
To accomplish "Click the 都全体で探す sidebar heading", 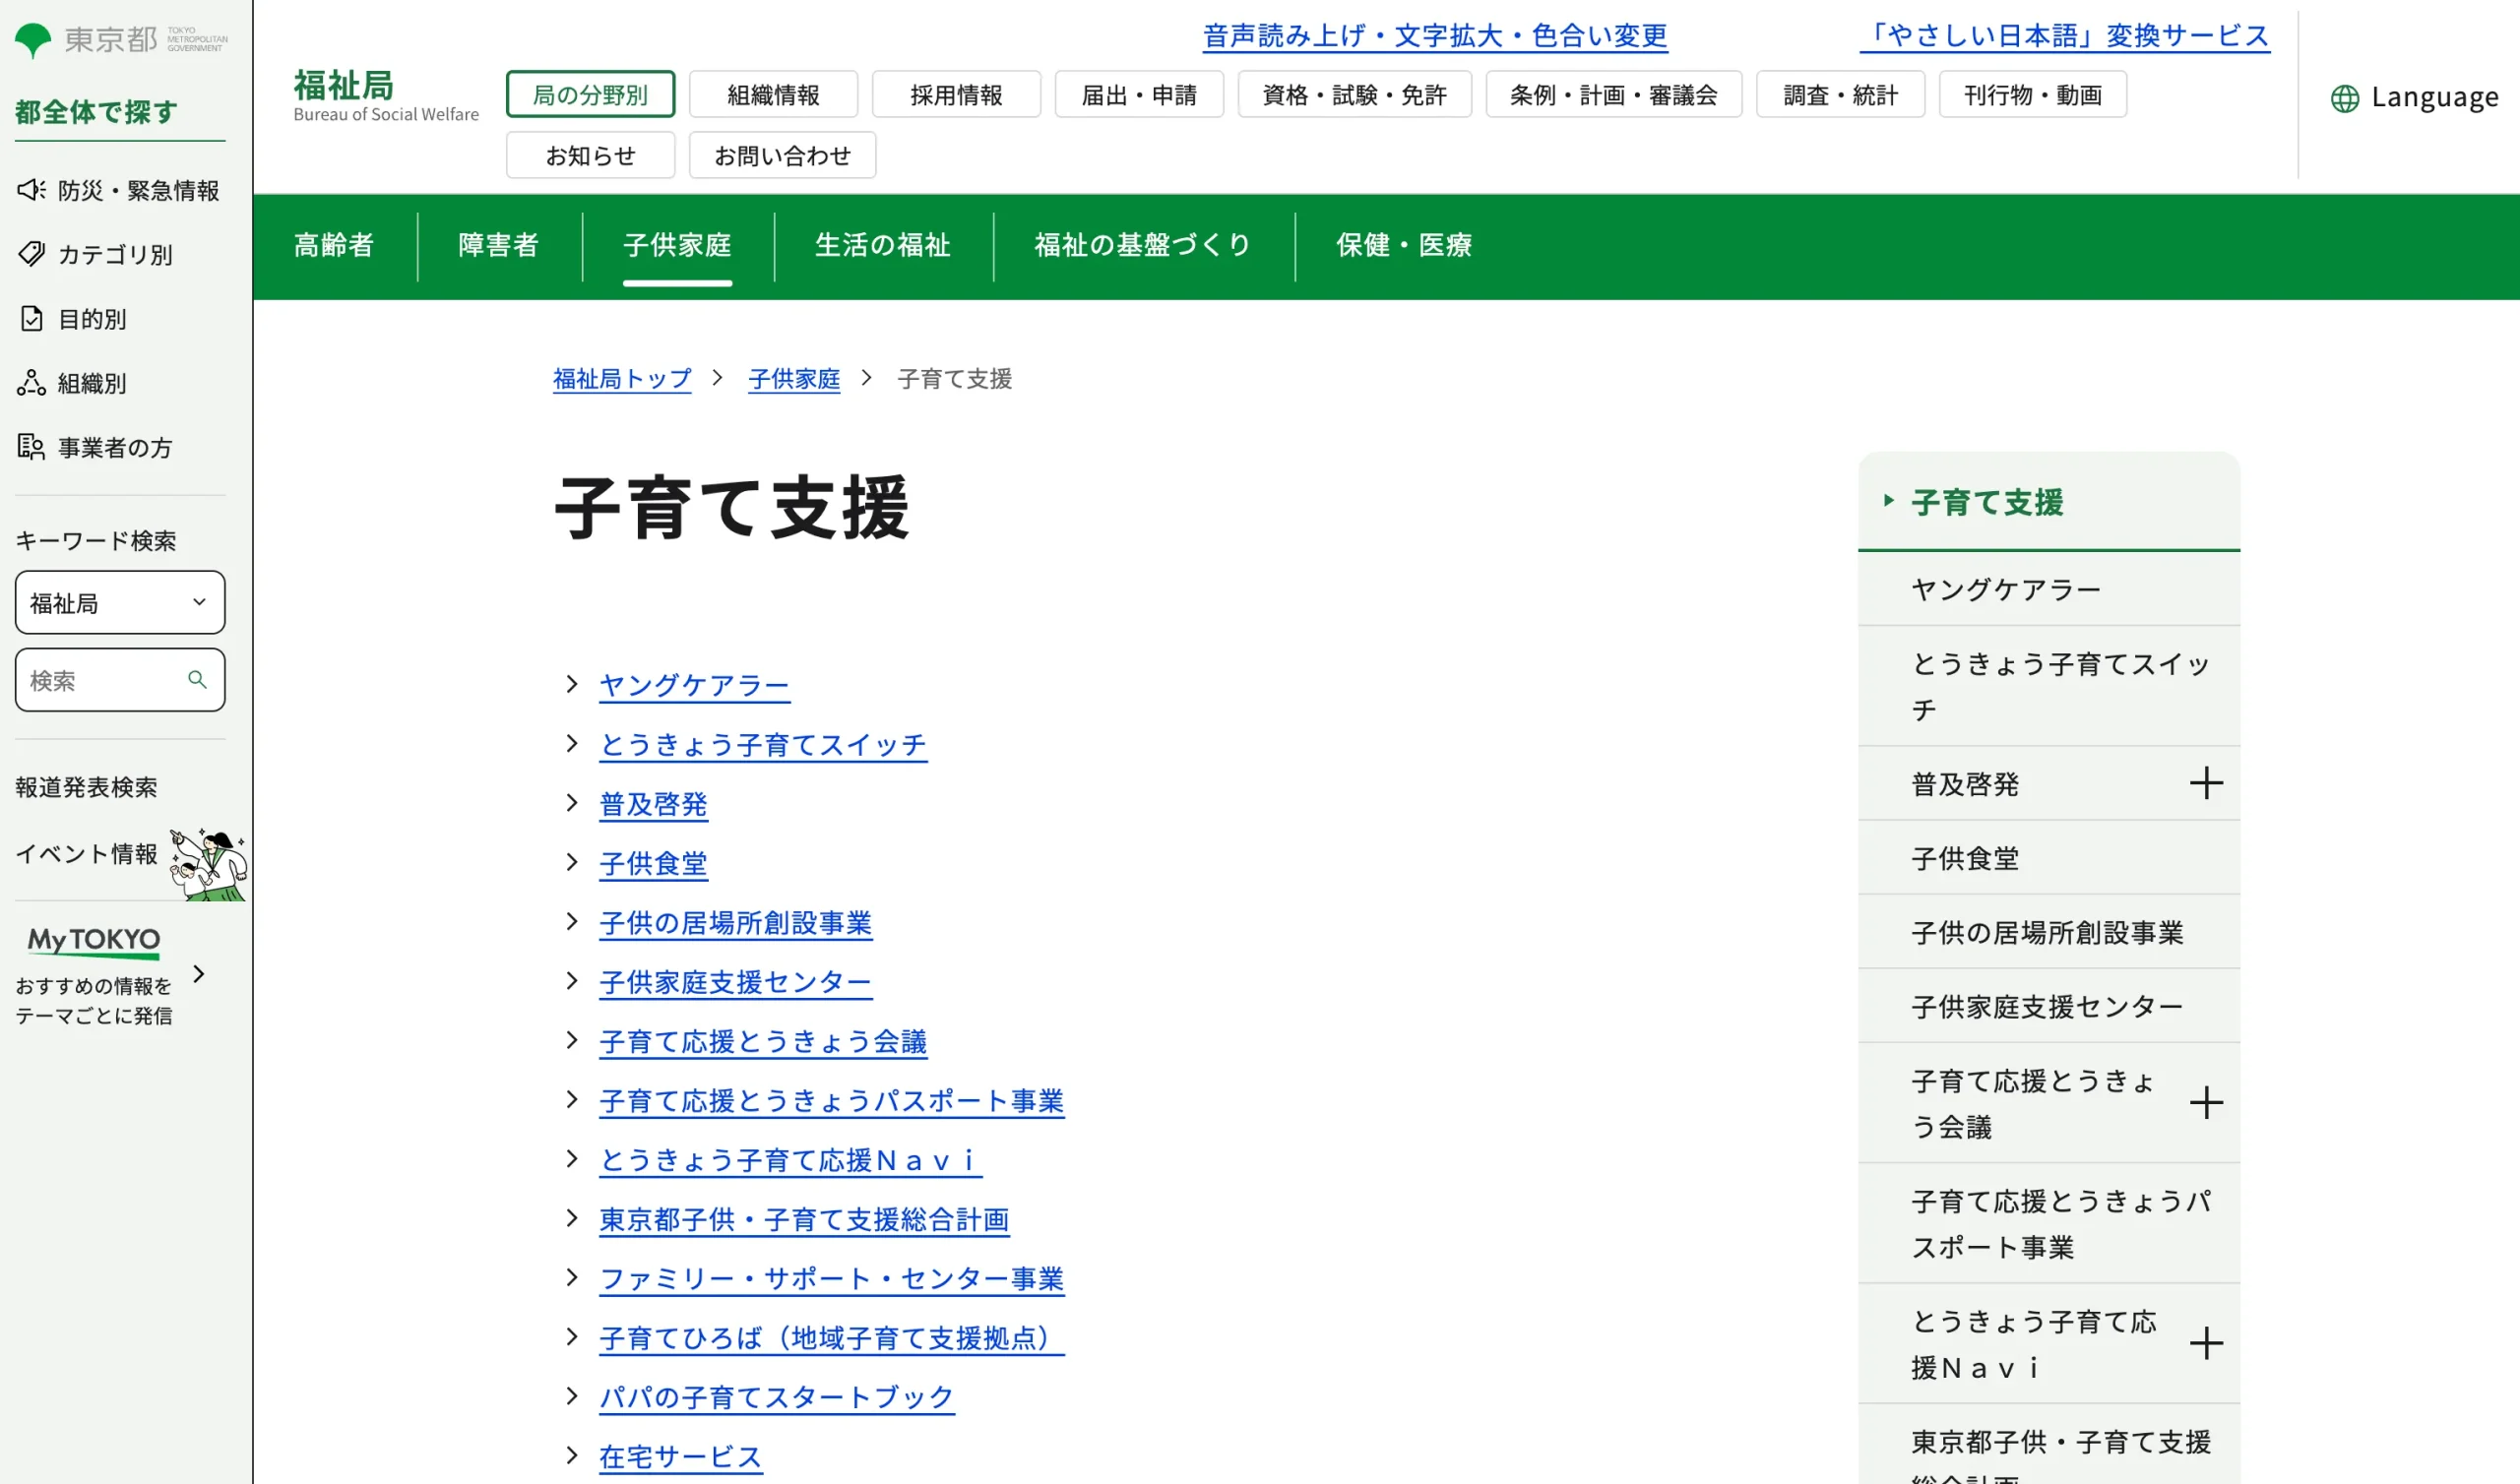I will click(96, 111).
